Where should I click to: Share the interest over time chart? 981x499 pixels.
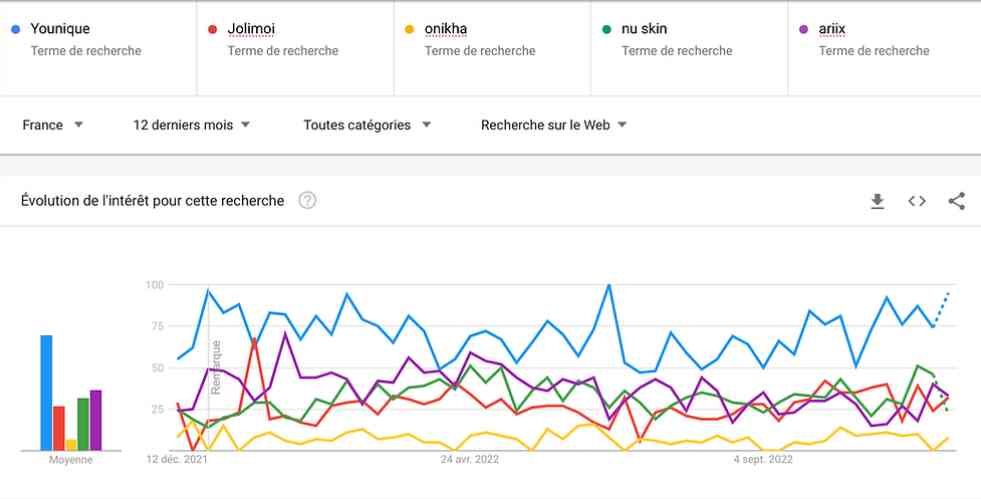point(956,201)
